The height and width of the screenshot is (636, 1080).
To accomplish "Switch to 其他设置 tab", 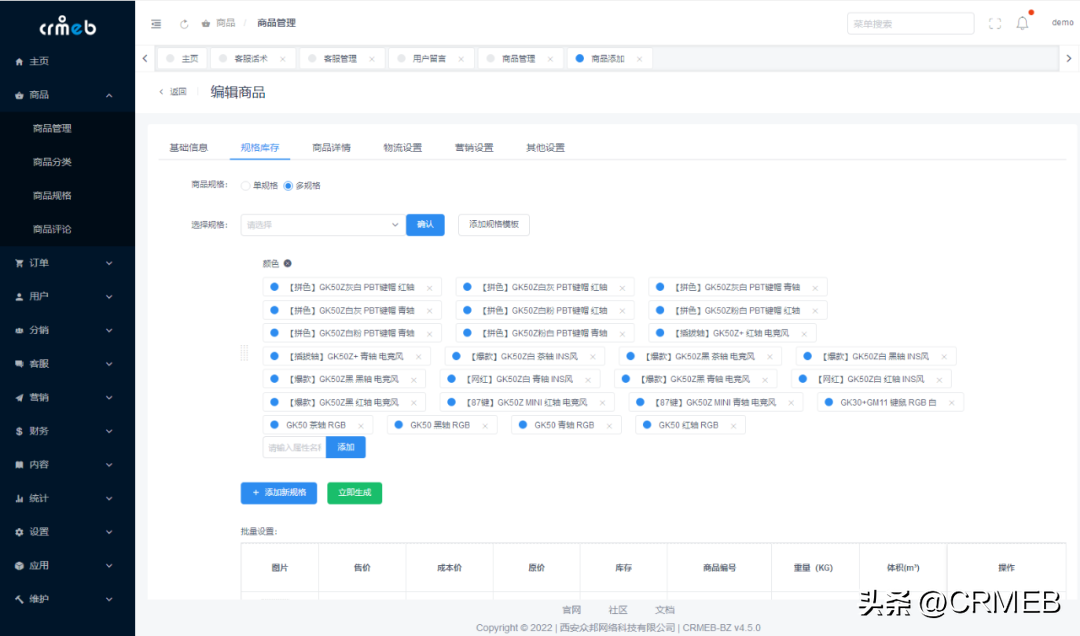I will 546,147.
